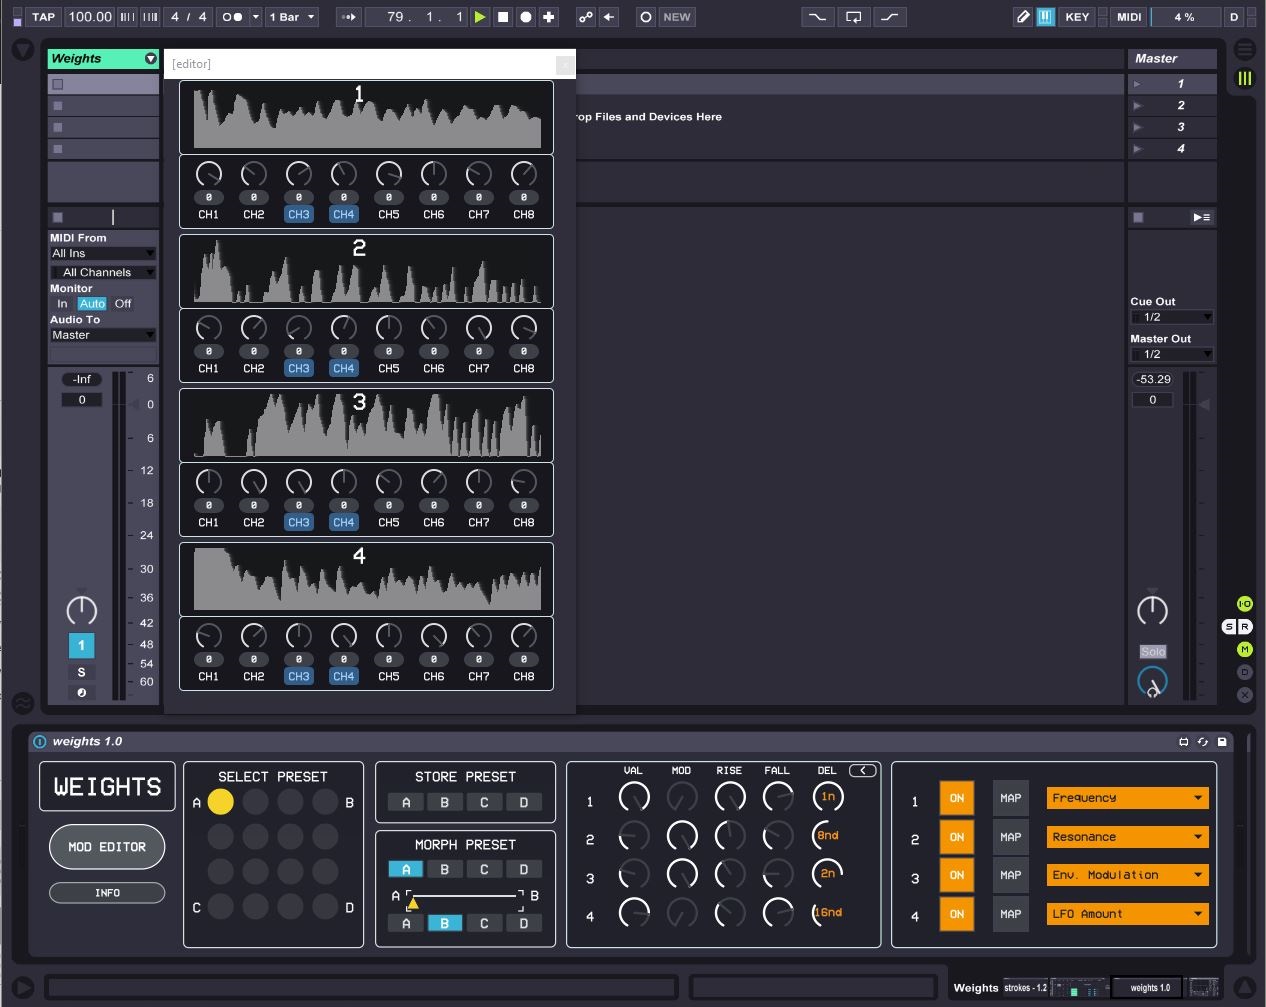The height and width of the screenshot is (1007, 1266).
Task: Click the Follow playback arrow icon
Action: pyautogui.click(x=348, y=17)
